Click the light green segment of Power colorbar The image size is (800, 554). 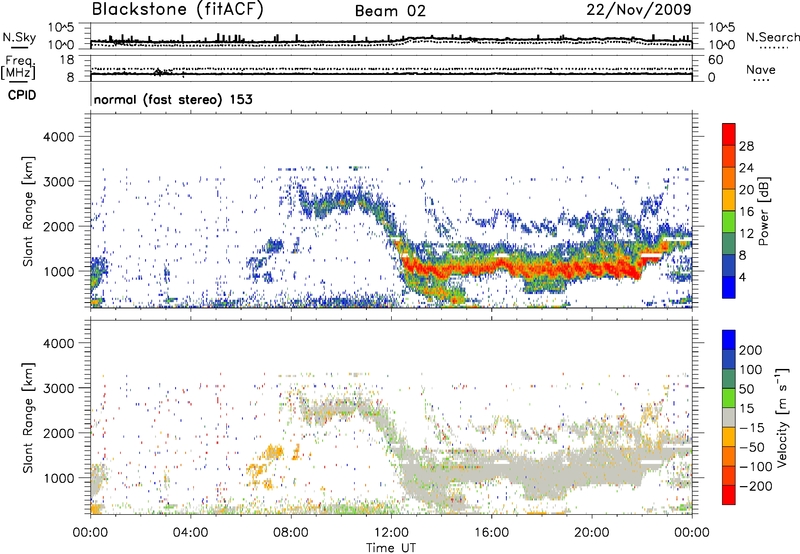[x=729, y=221]
